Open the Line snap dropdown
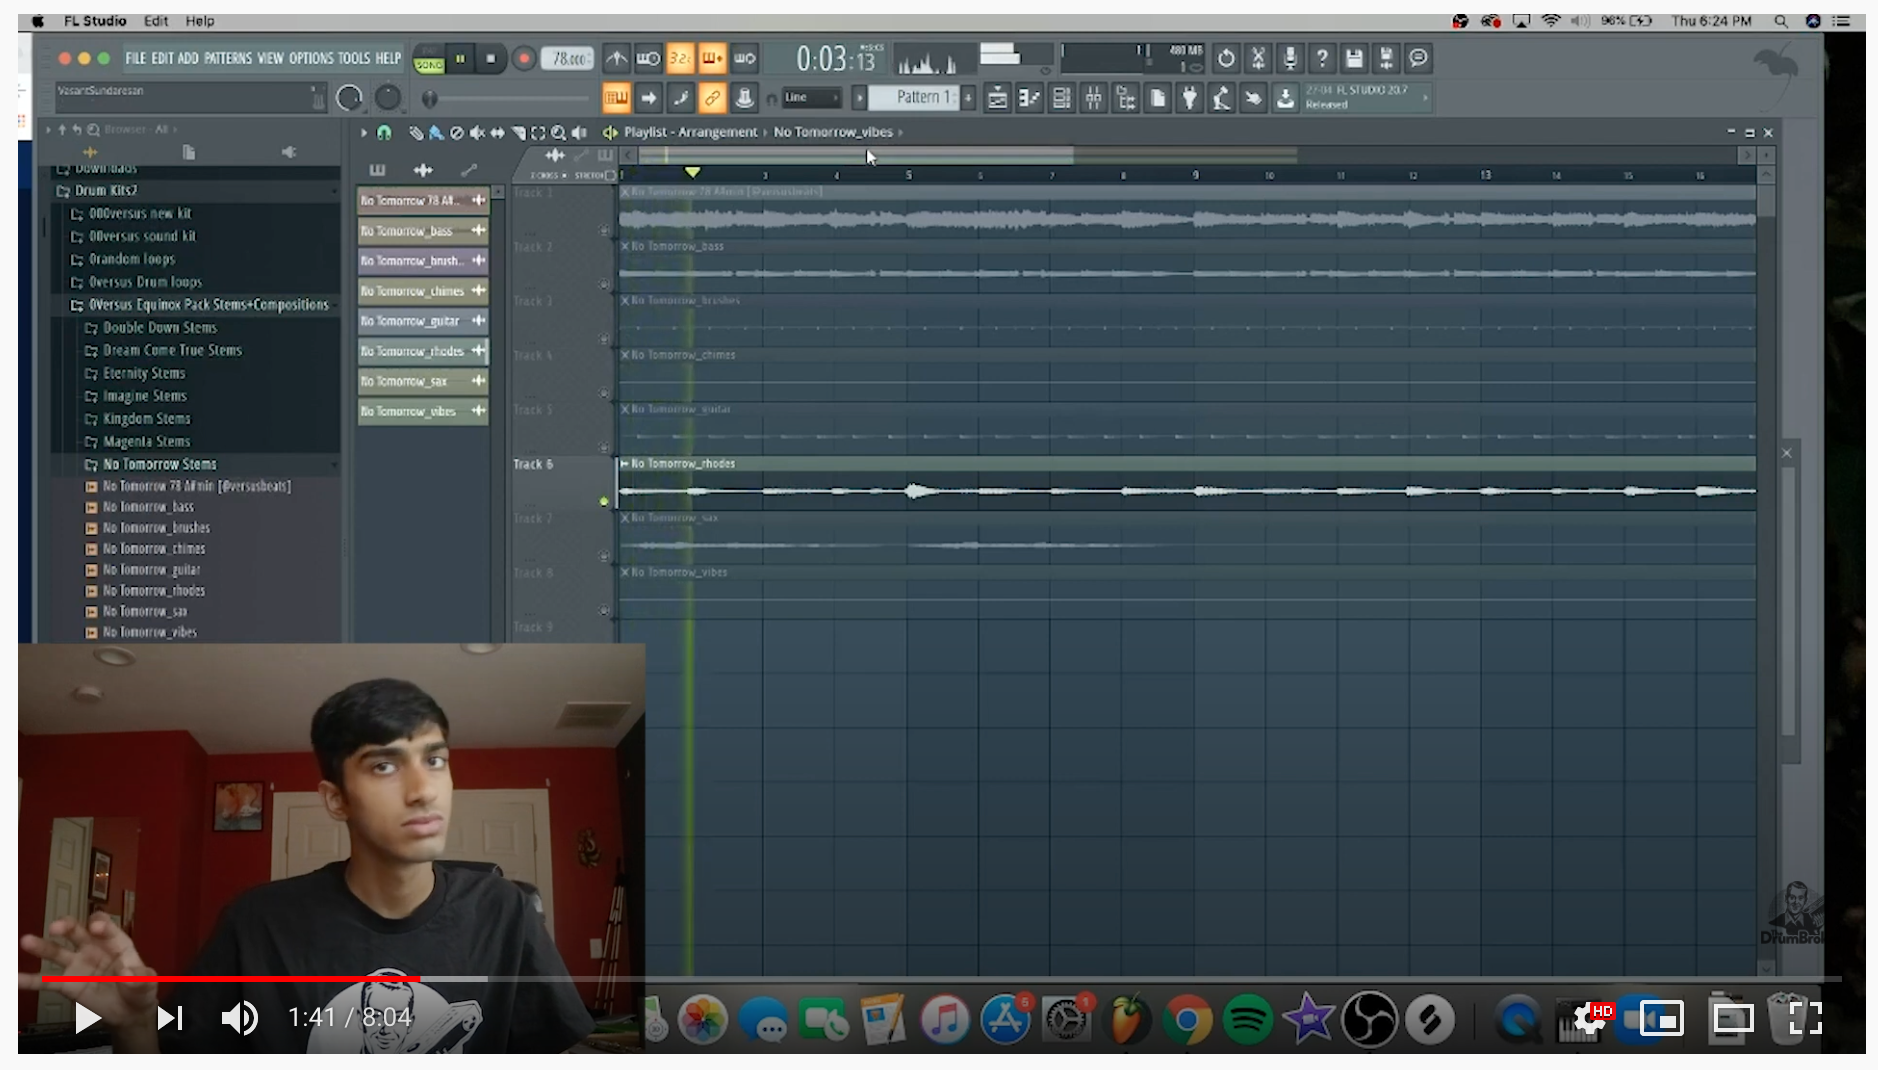This screenshot has height=1070, width=1878. coord(811,98)
